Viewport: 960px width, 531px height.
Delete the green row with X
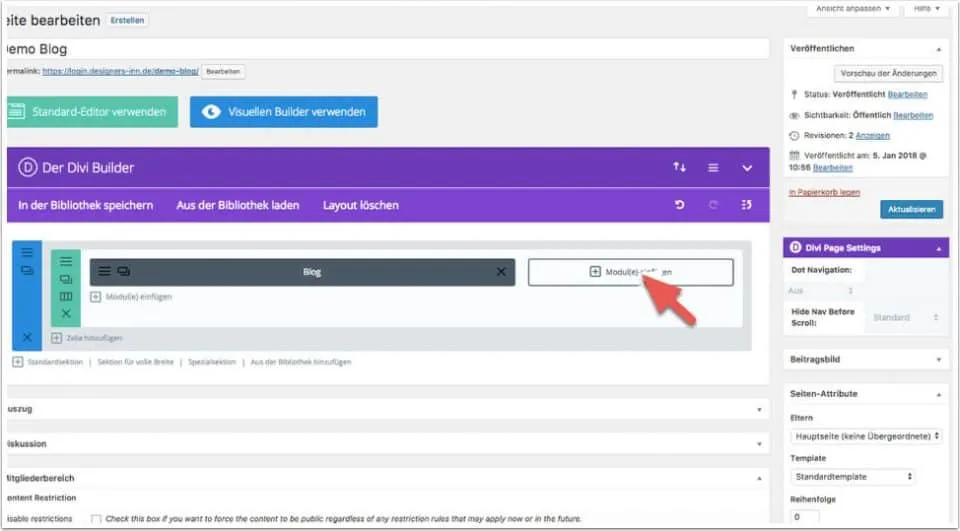[66, 314]
